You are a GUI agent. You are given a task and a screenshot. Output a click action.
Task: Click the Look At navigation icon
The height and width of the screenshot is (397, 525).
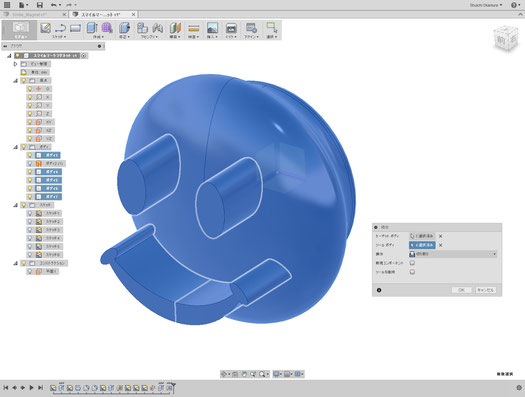tap(235, 374)
